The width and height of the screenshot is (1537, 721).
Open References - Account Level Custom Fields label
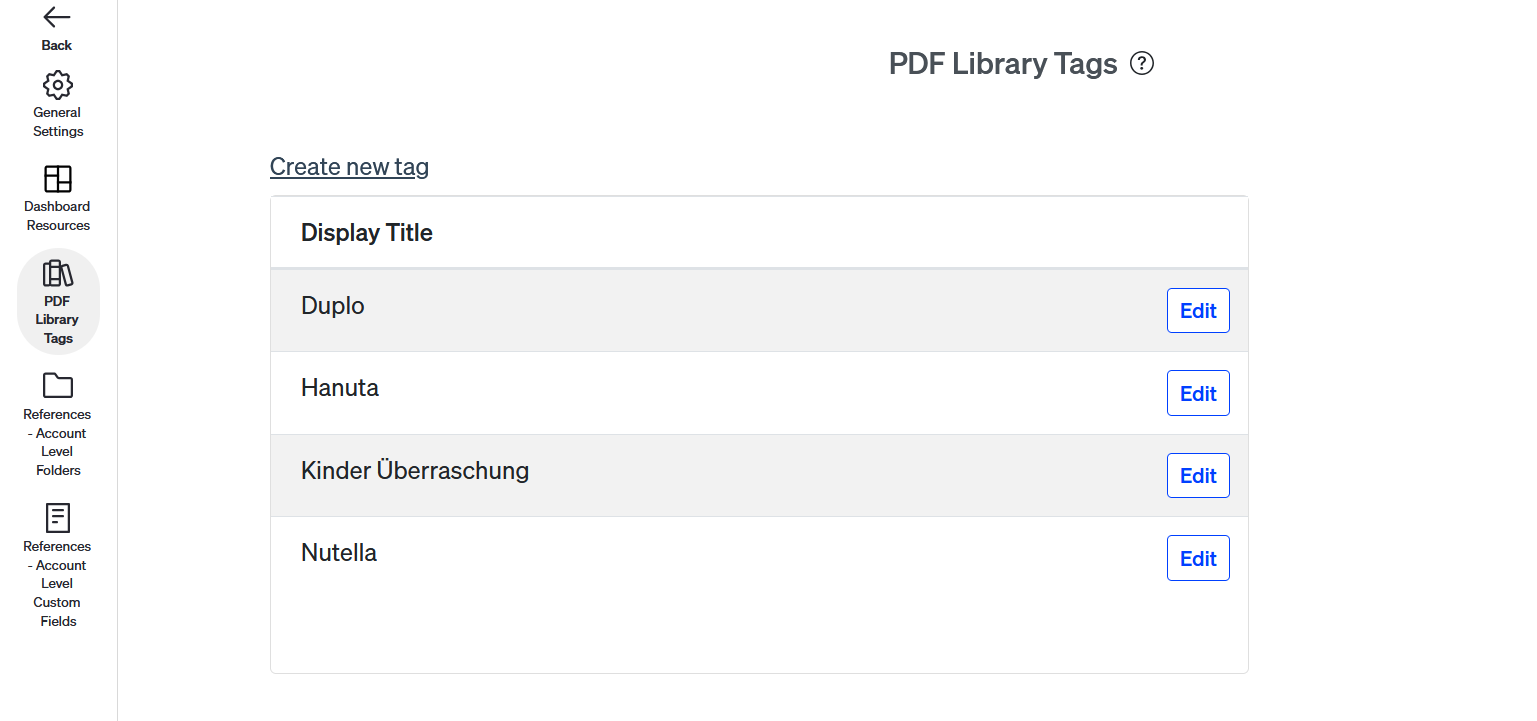coord(57,584)
